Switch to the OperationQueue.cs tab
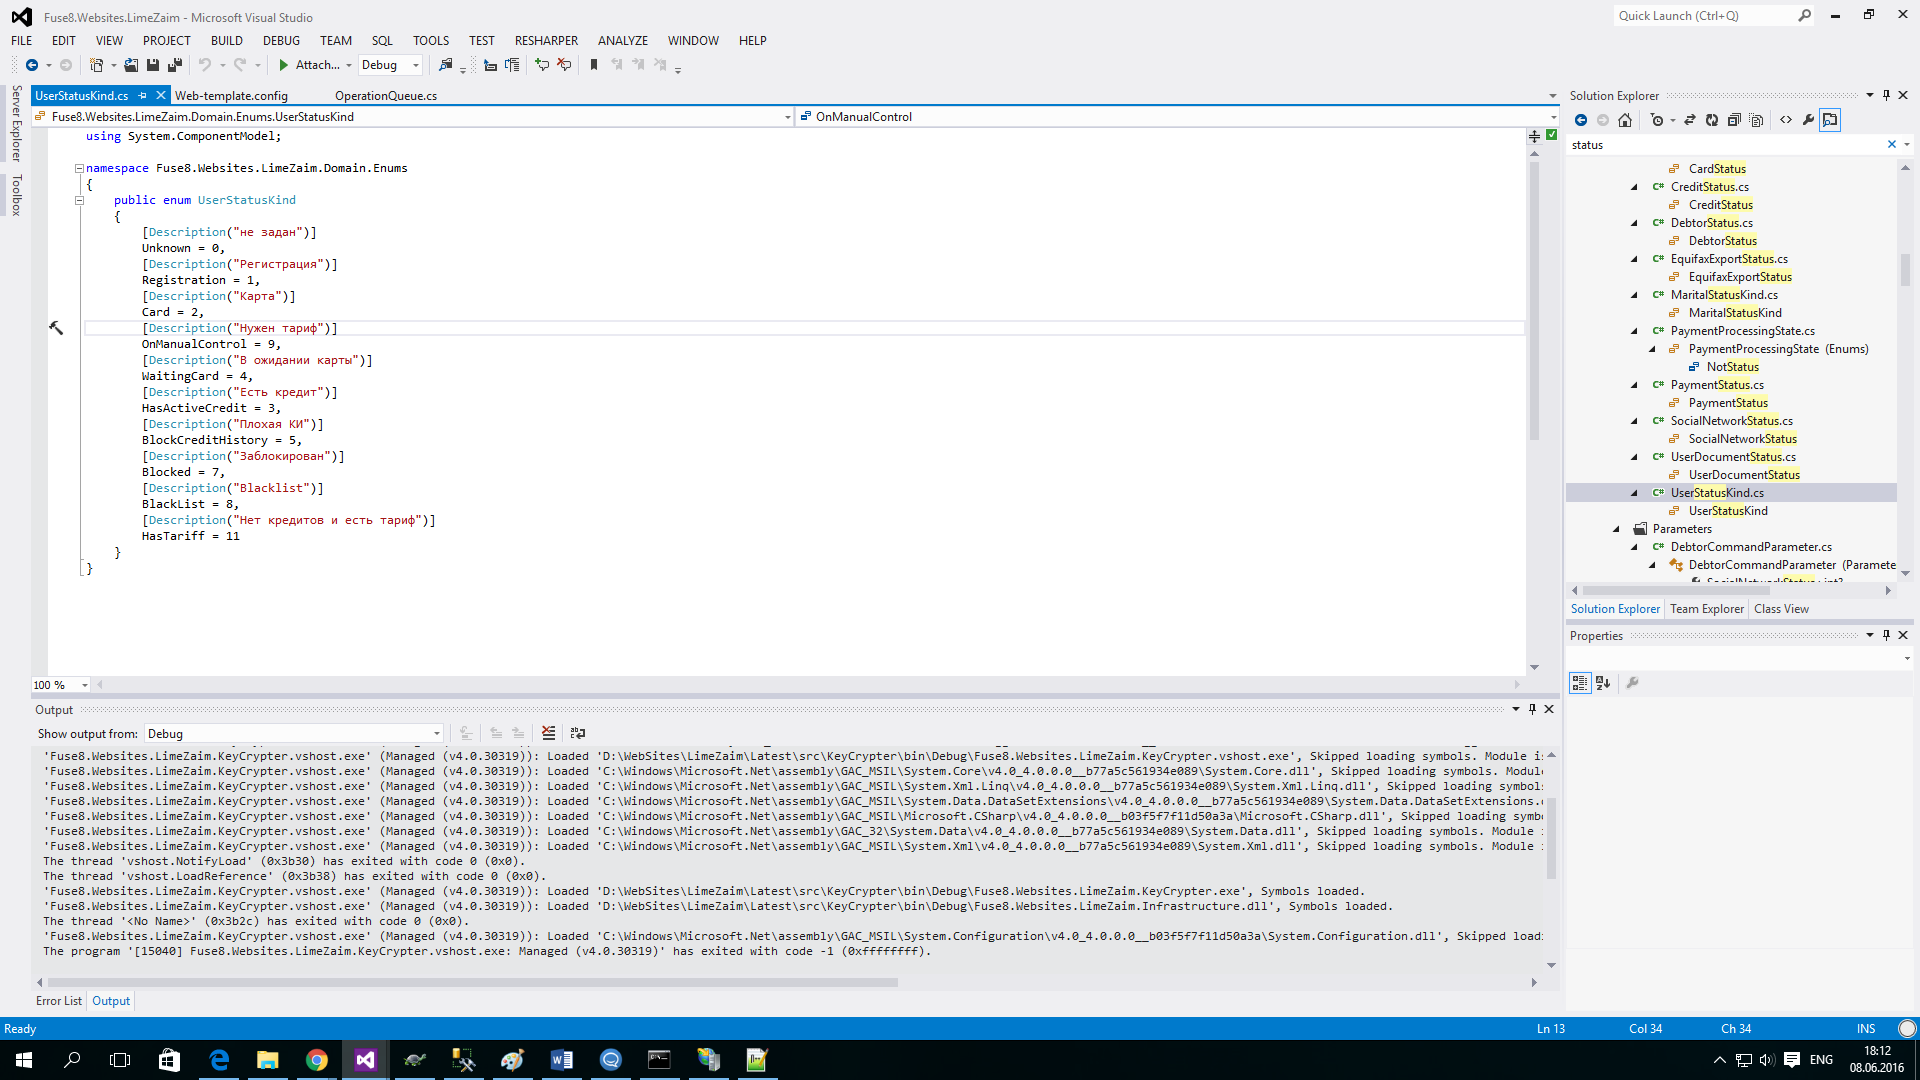1920x1080 pixels. click(x=386, y=96)
